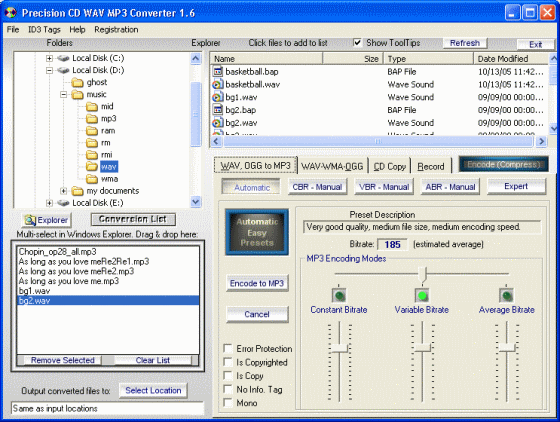Switch to the Record tab
This screenshot has width=560, height=422.
point(431,166)
